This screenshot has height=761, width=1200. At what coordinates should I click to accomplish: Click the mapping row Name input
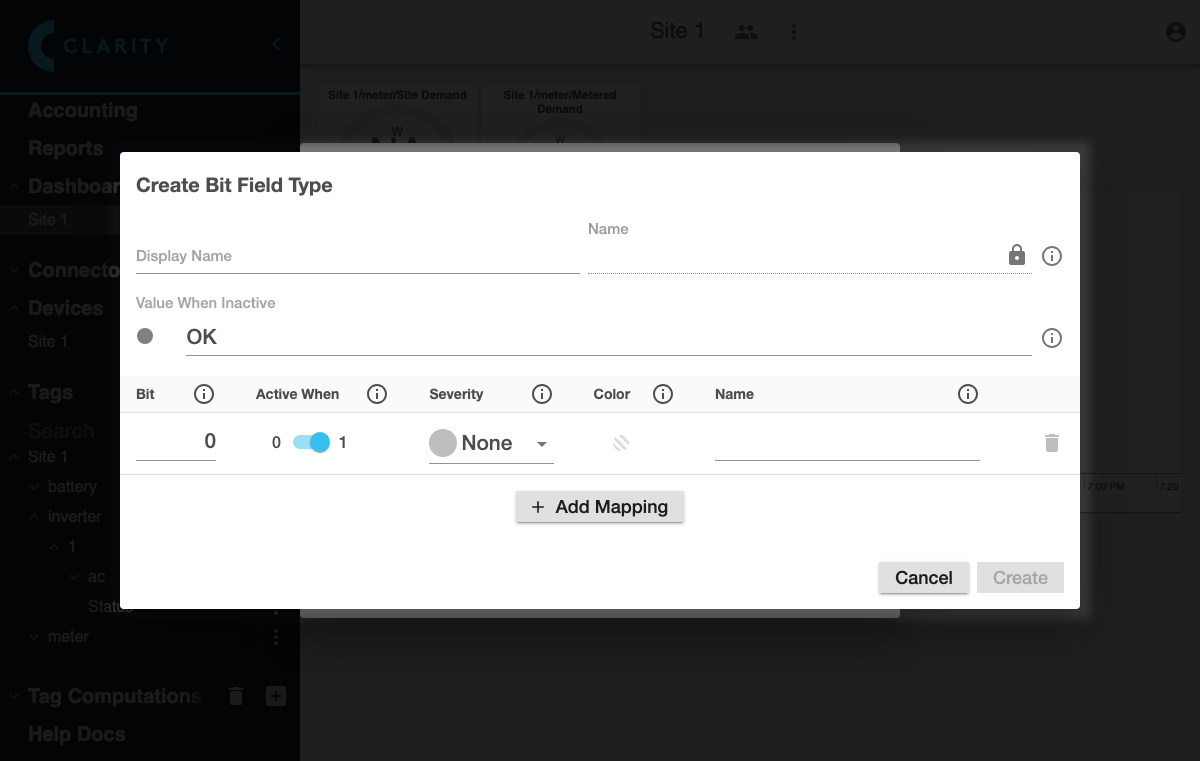[846, 443]
